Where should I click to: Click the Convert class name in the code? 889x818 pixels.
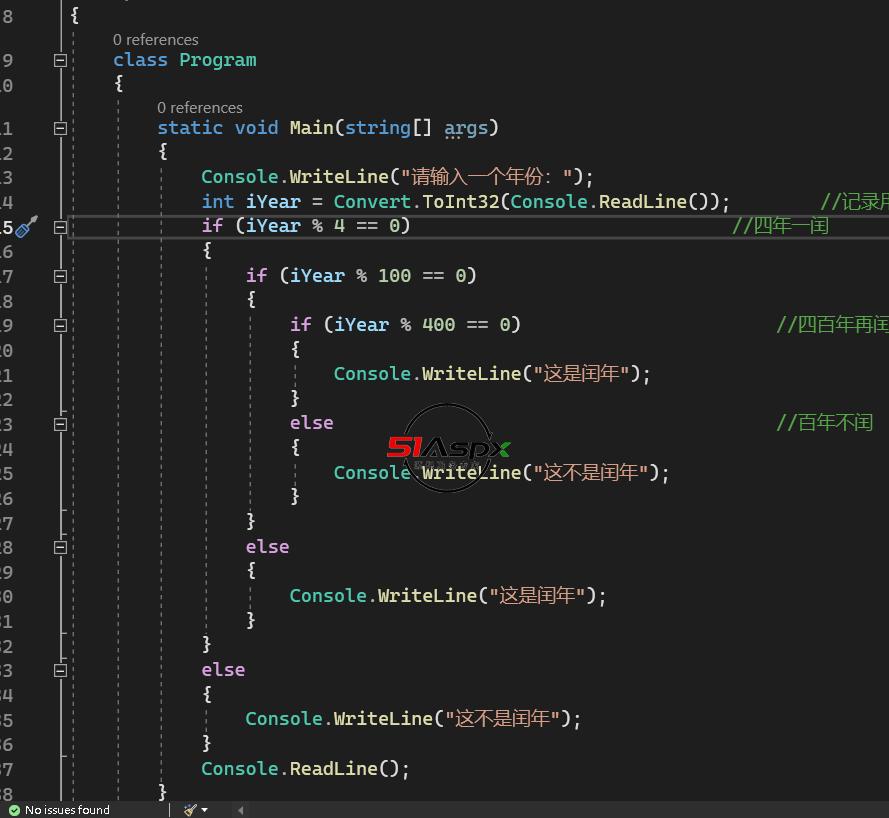[x=372, y=202]
